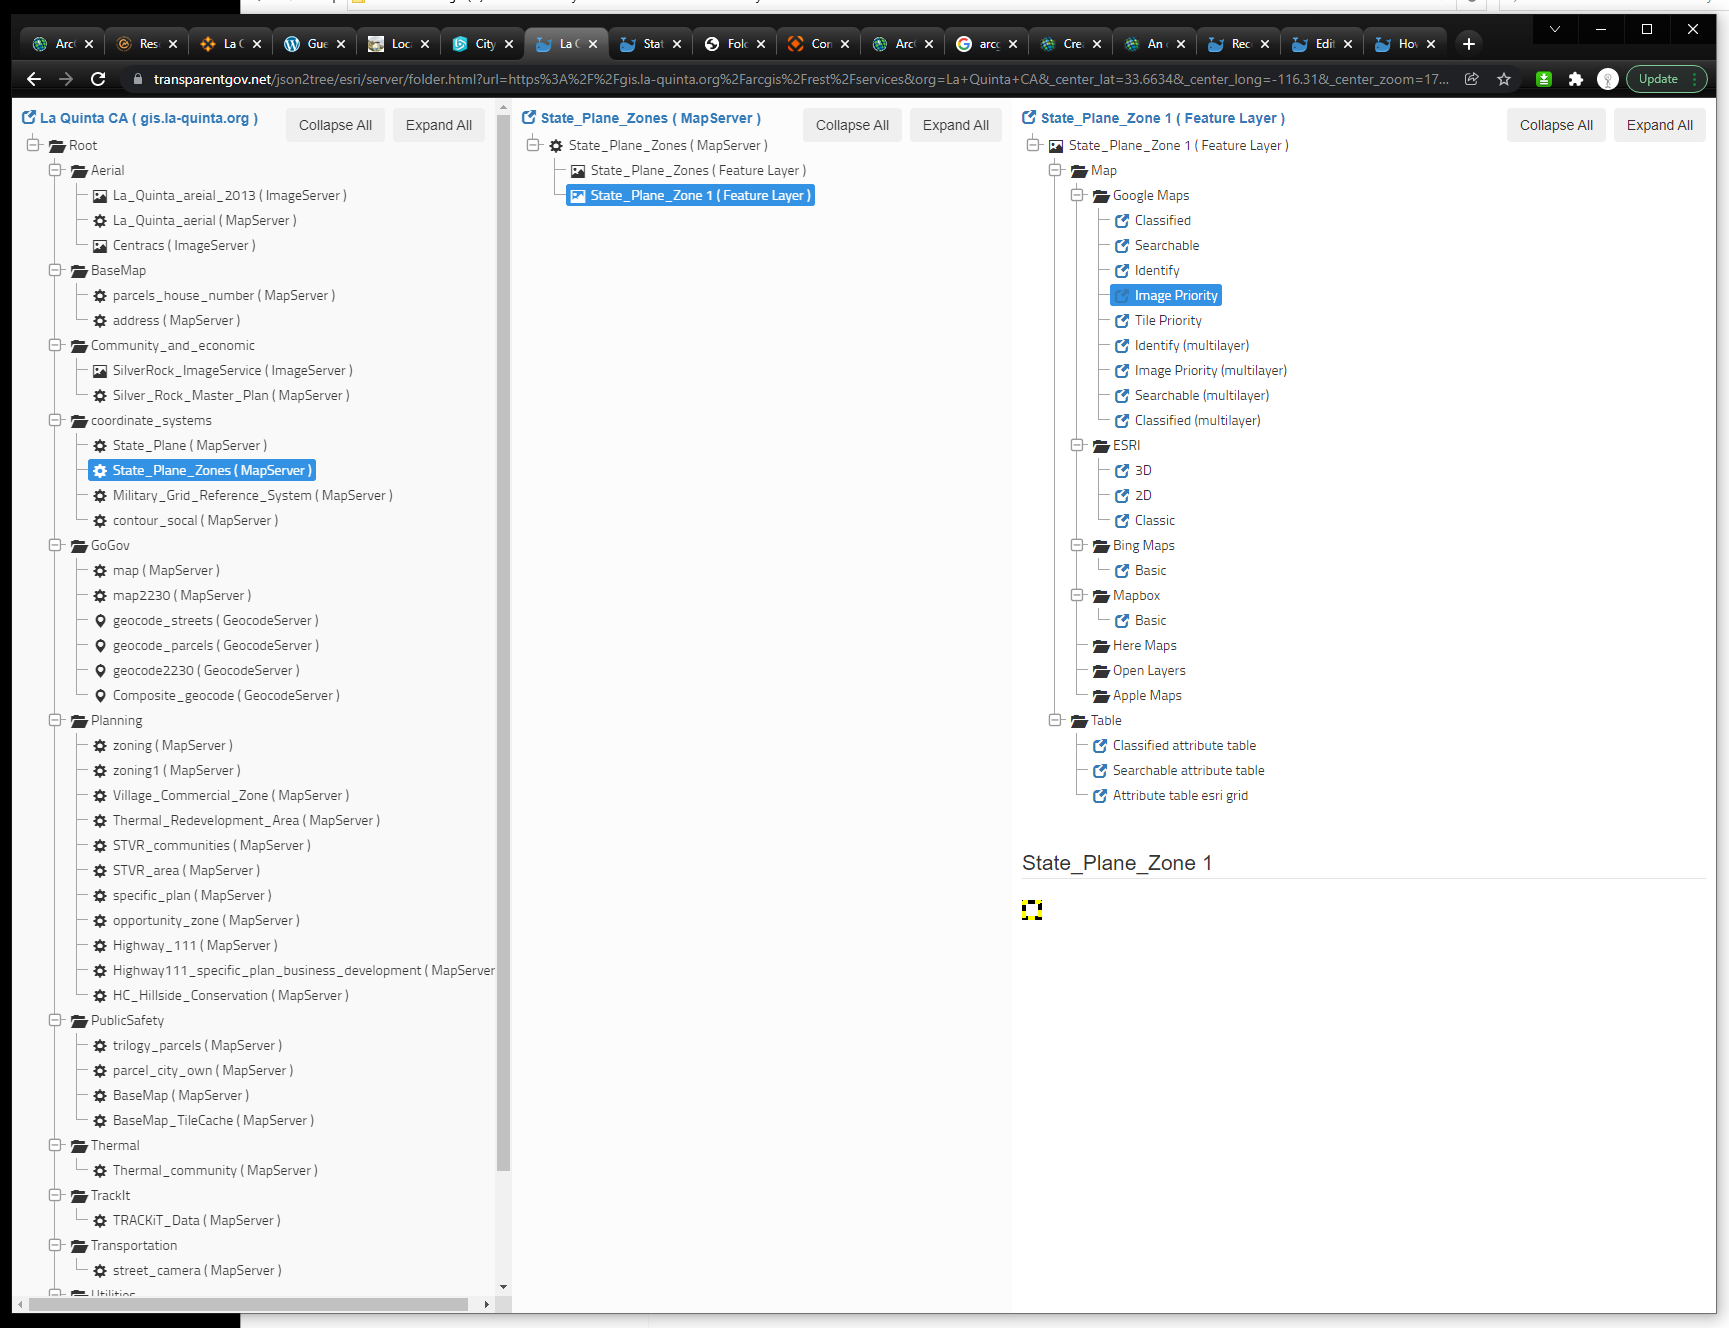Click the gear icon beside State_Plane MapServer

pos(100,446)
